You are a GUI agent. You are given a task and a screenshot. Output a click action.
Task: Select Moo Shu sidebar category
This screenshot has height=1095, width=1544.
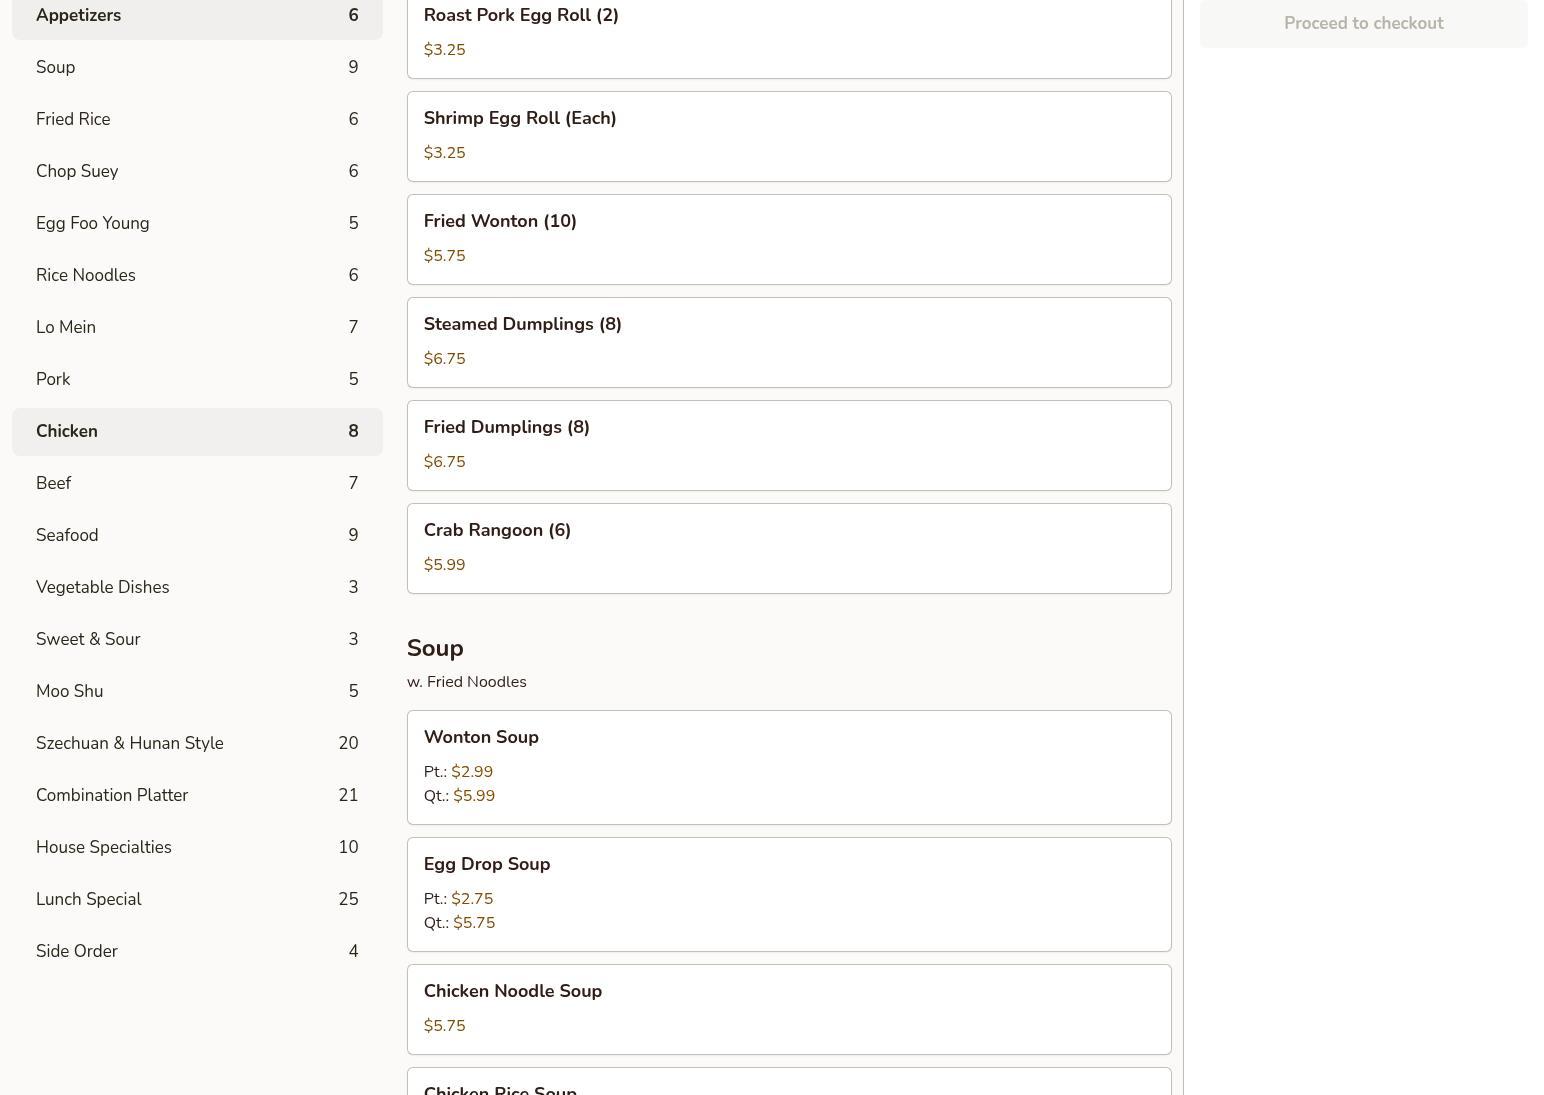tap(197, 691)
